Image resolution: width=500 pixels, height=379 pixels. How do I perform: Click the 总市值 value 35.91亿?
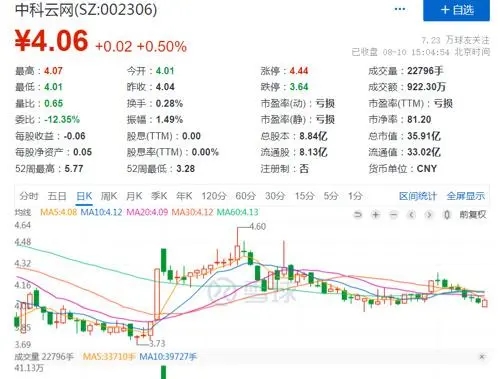[x=424, y=136]
